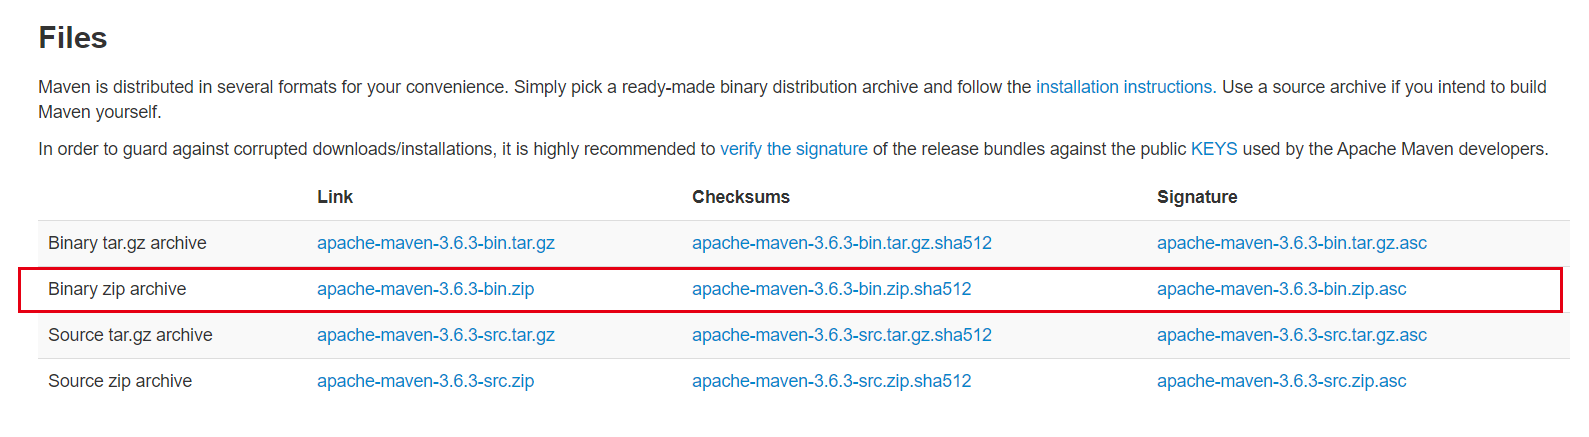Select the Signature column header

tap(1197, 197)
